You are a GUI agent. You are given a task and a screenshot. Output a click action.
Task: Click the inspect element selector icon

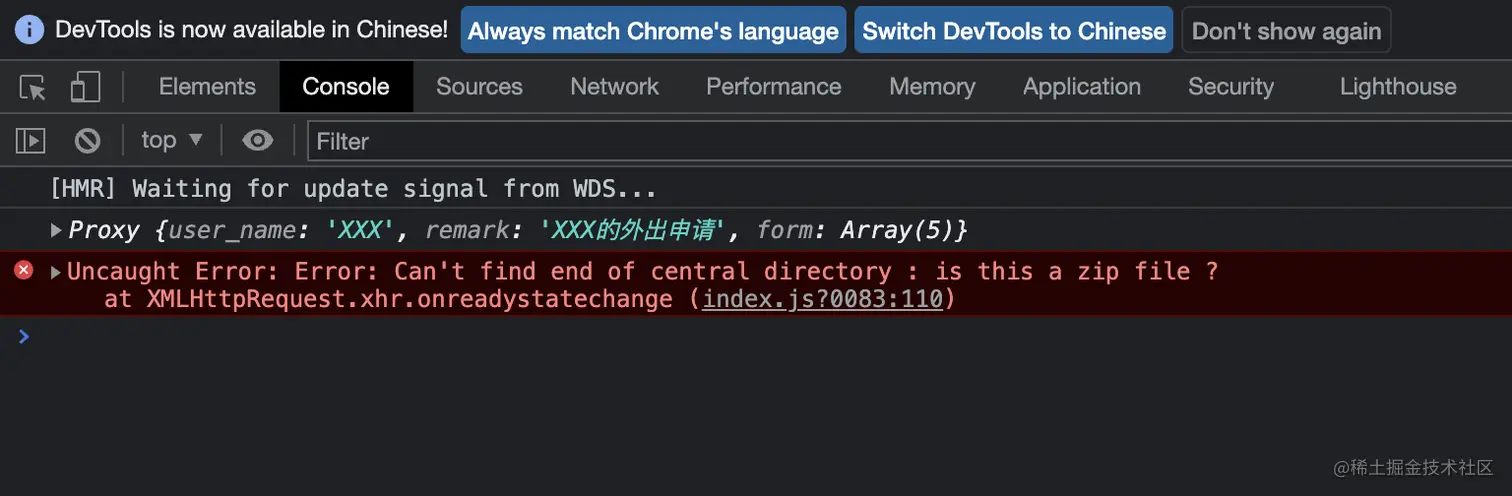click(33, 88)
